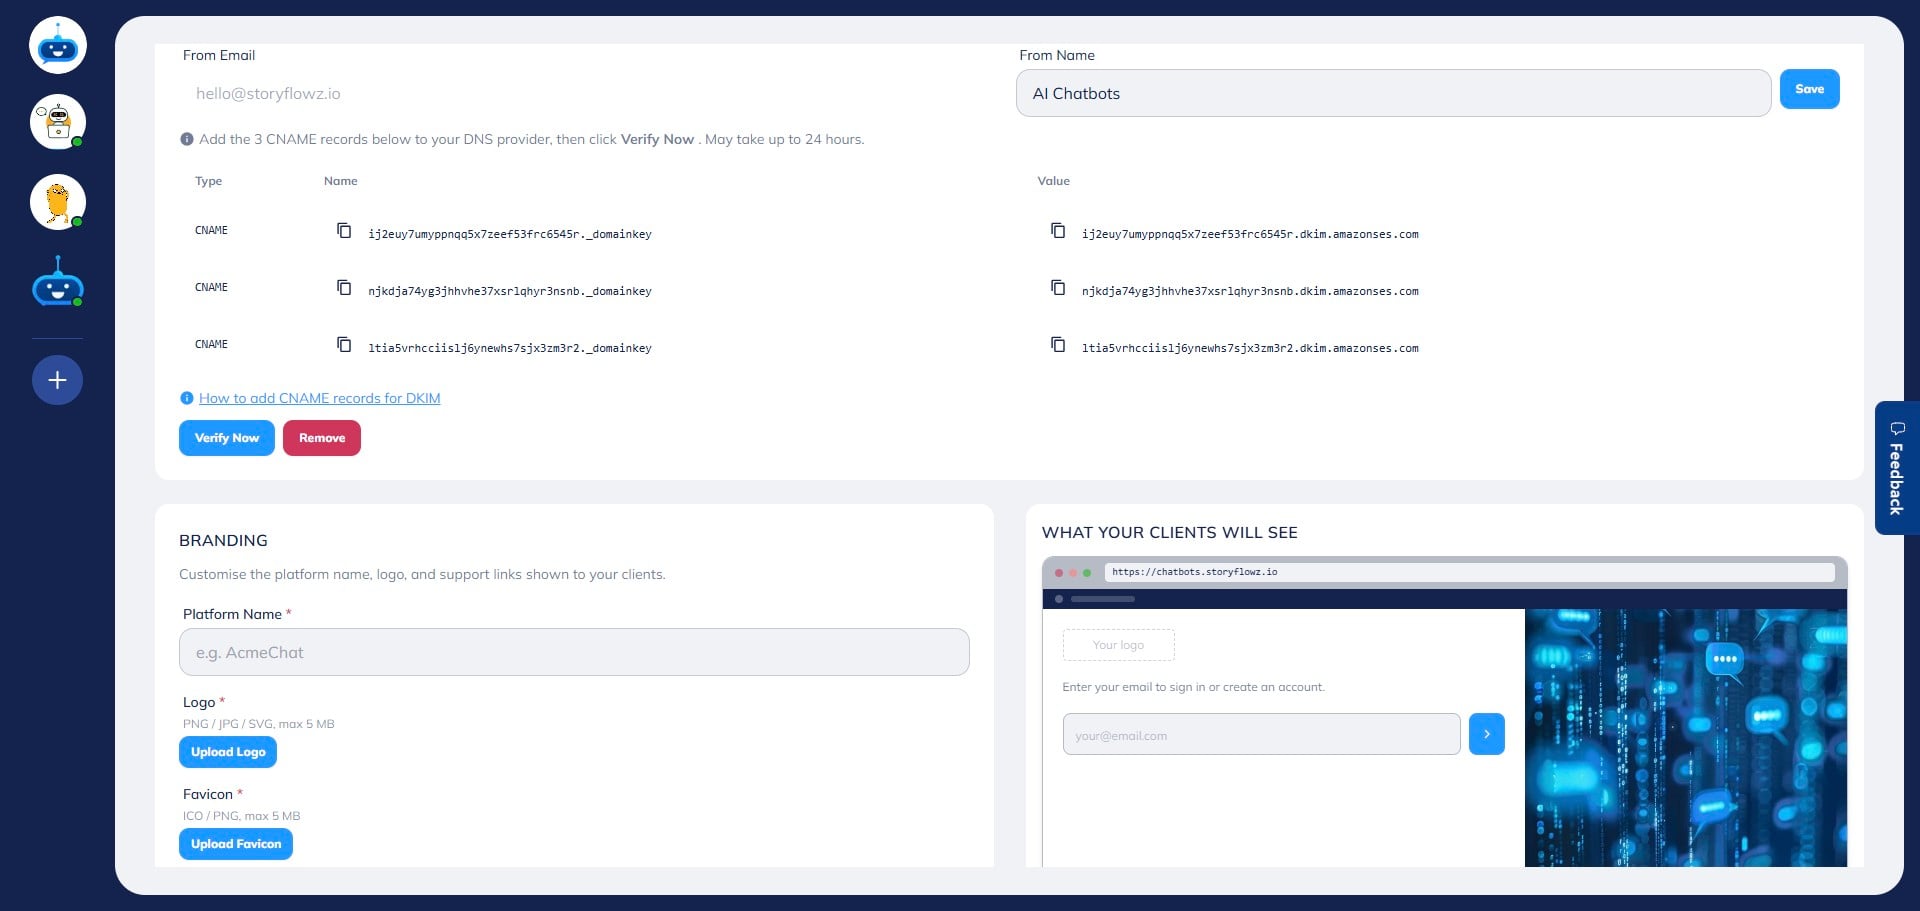Save the AI Chatbots From Name
1920x911 pixels.
pos(1809,88)
